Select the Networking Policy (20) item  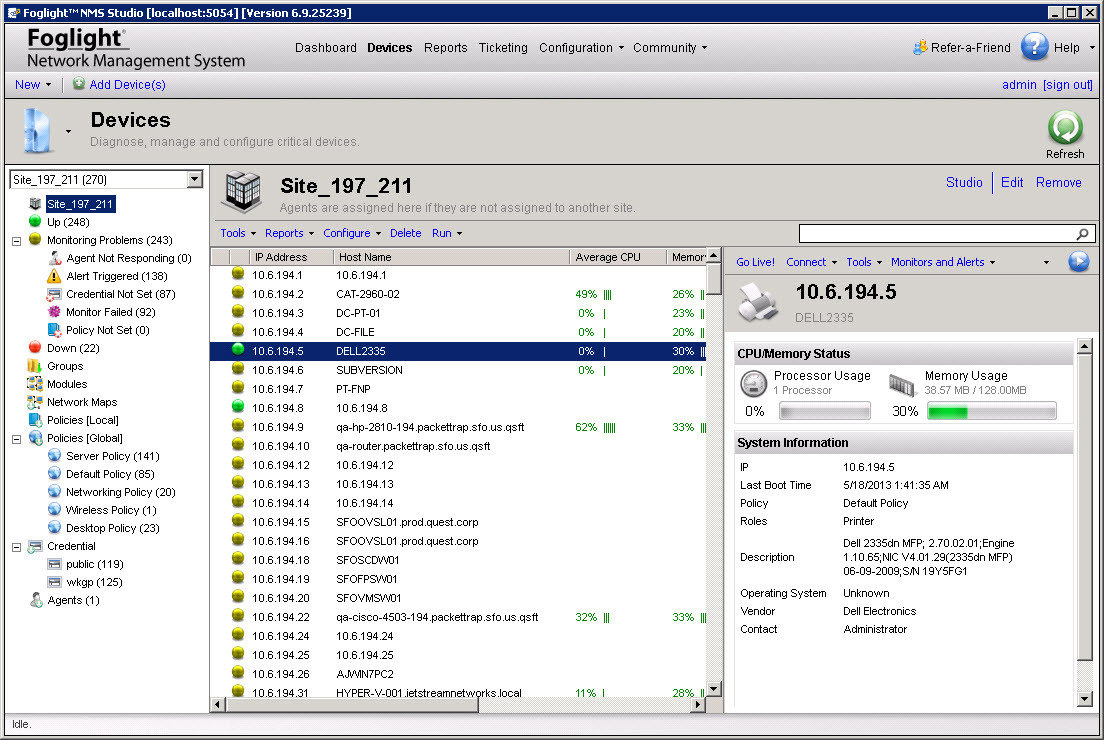(120, 492)
